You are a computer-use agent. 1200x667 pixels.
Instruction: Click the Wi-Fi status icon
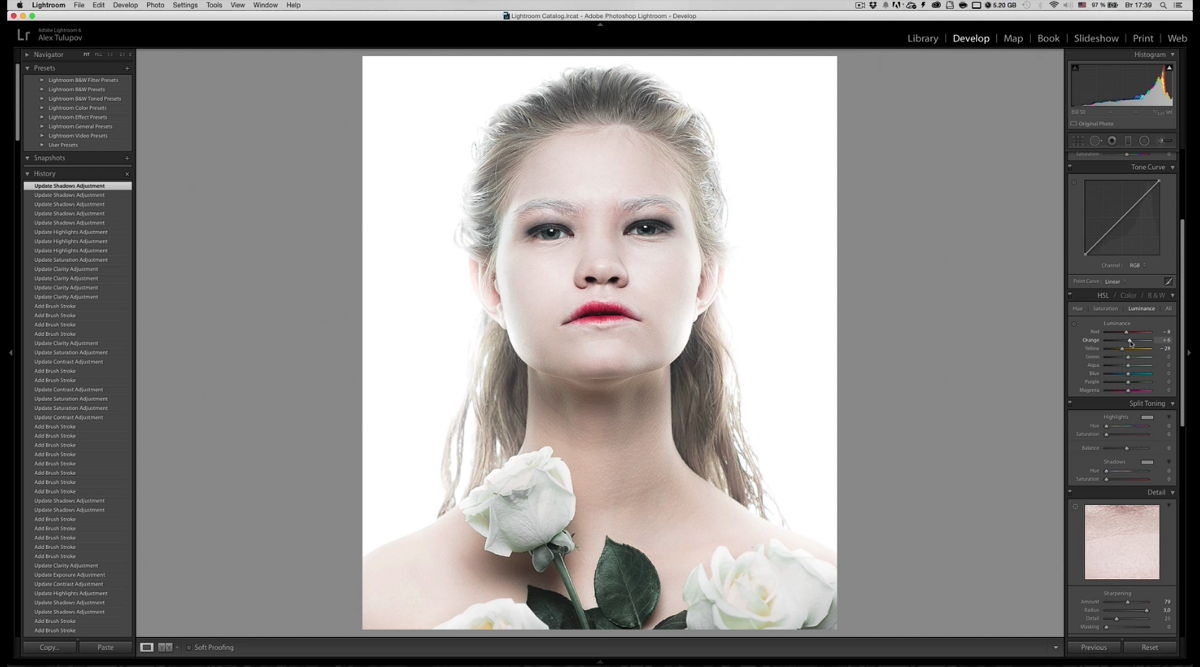click(1054, 5)
